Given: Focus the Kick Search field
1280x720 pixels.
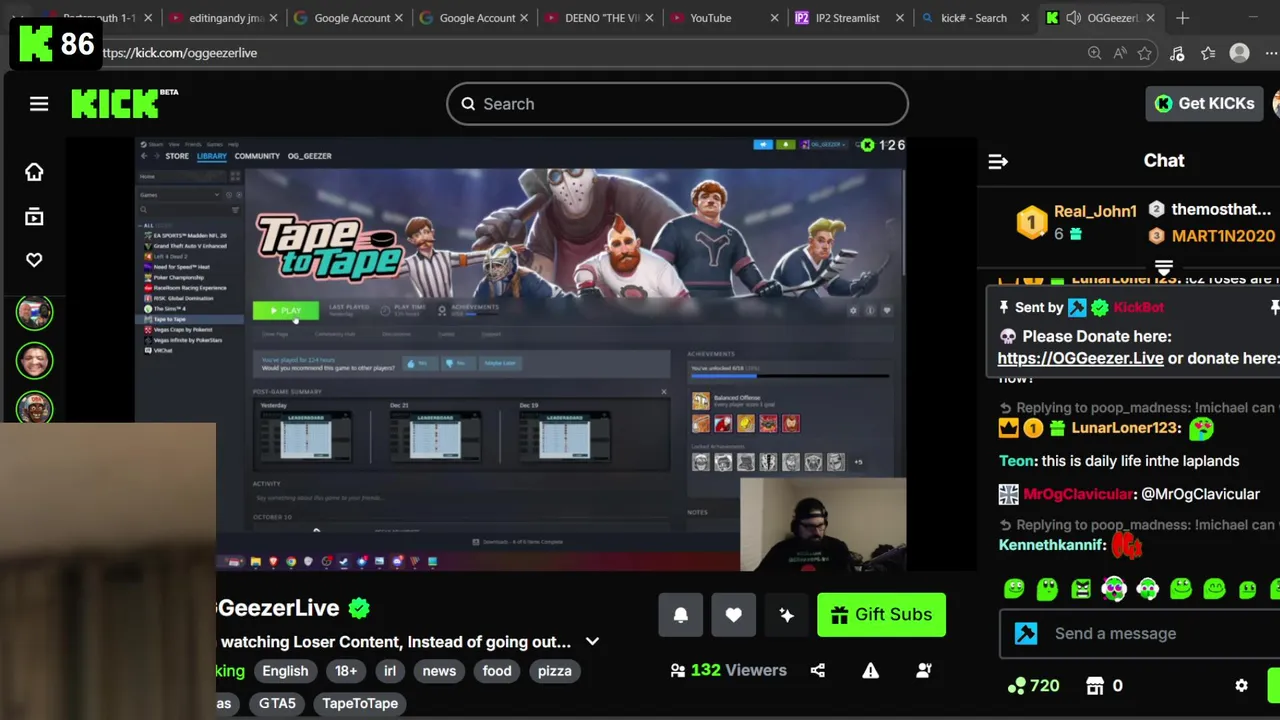Looking at the screenshot, I should coord(677,104).
